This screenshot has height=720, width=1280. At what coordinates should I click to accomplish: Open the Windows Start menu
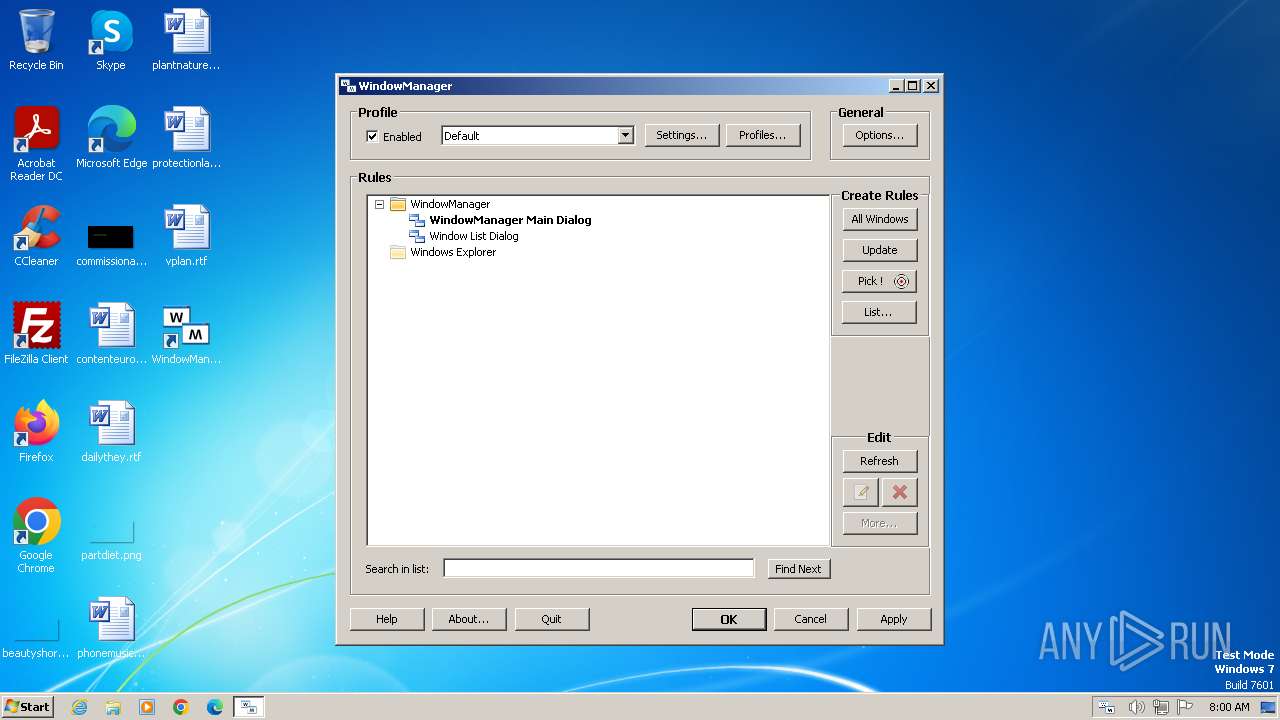(28, 707)
